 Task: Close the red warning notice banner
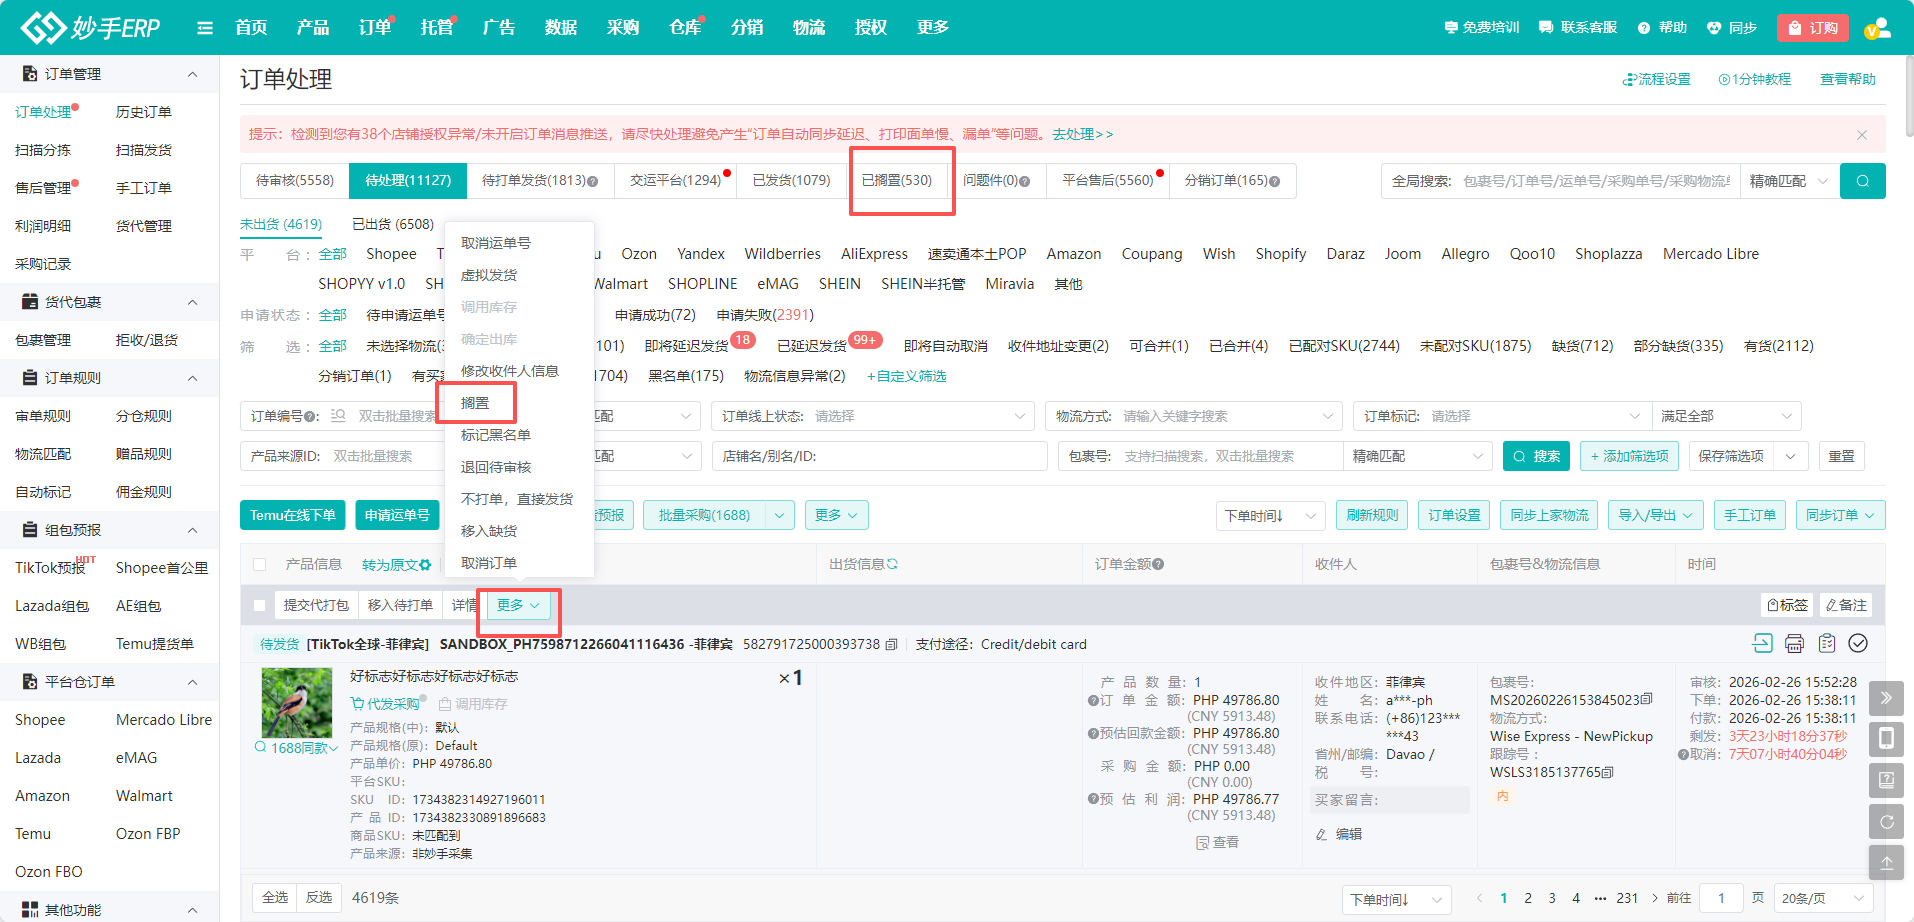click(x=1861, y=135)
